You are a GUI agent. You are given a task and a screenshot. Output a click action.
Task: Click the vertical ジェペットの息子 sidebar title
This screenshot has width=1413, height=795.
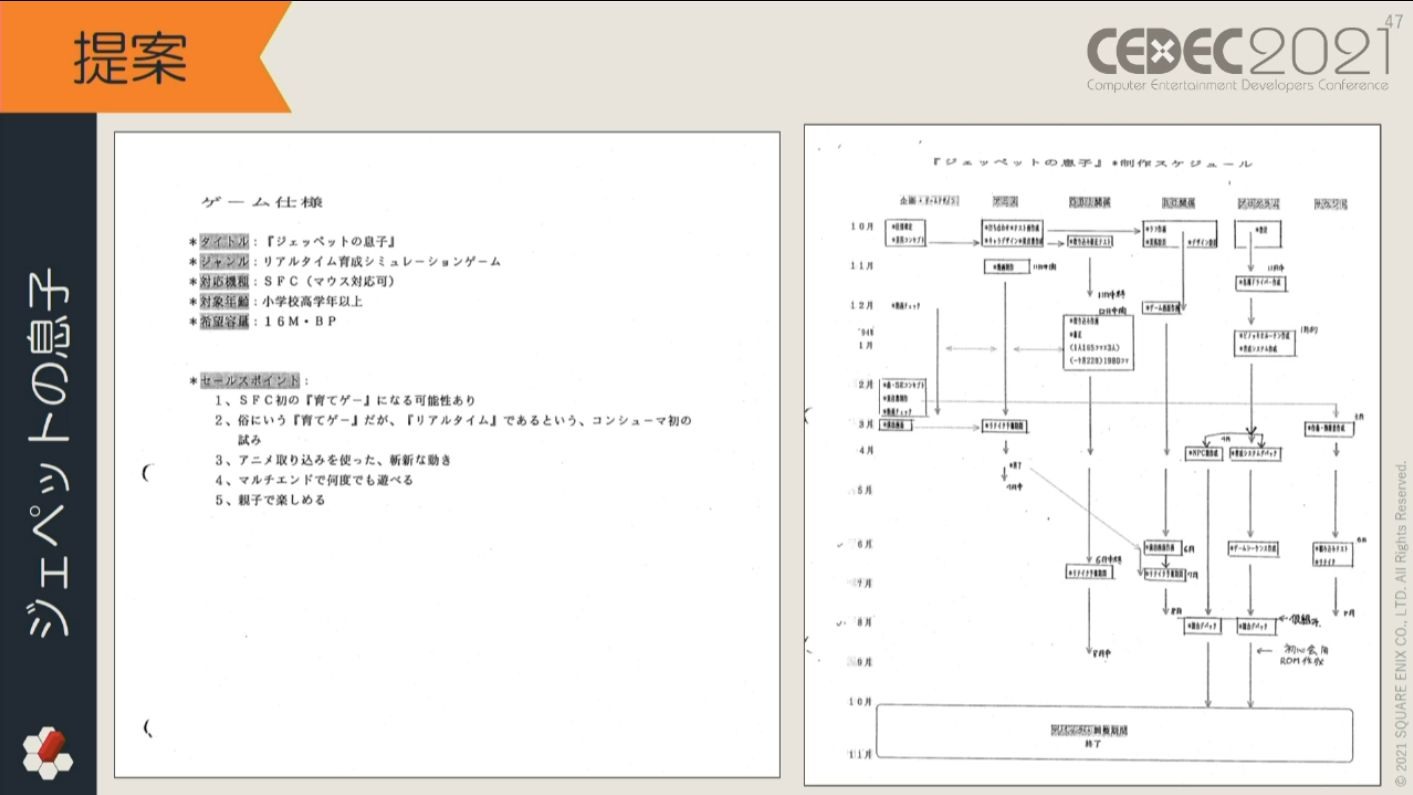[x=48, y=450]
